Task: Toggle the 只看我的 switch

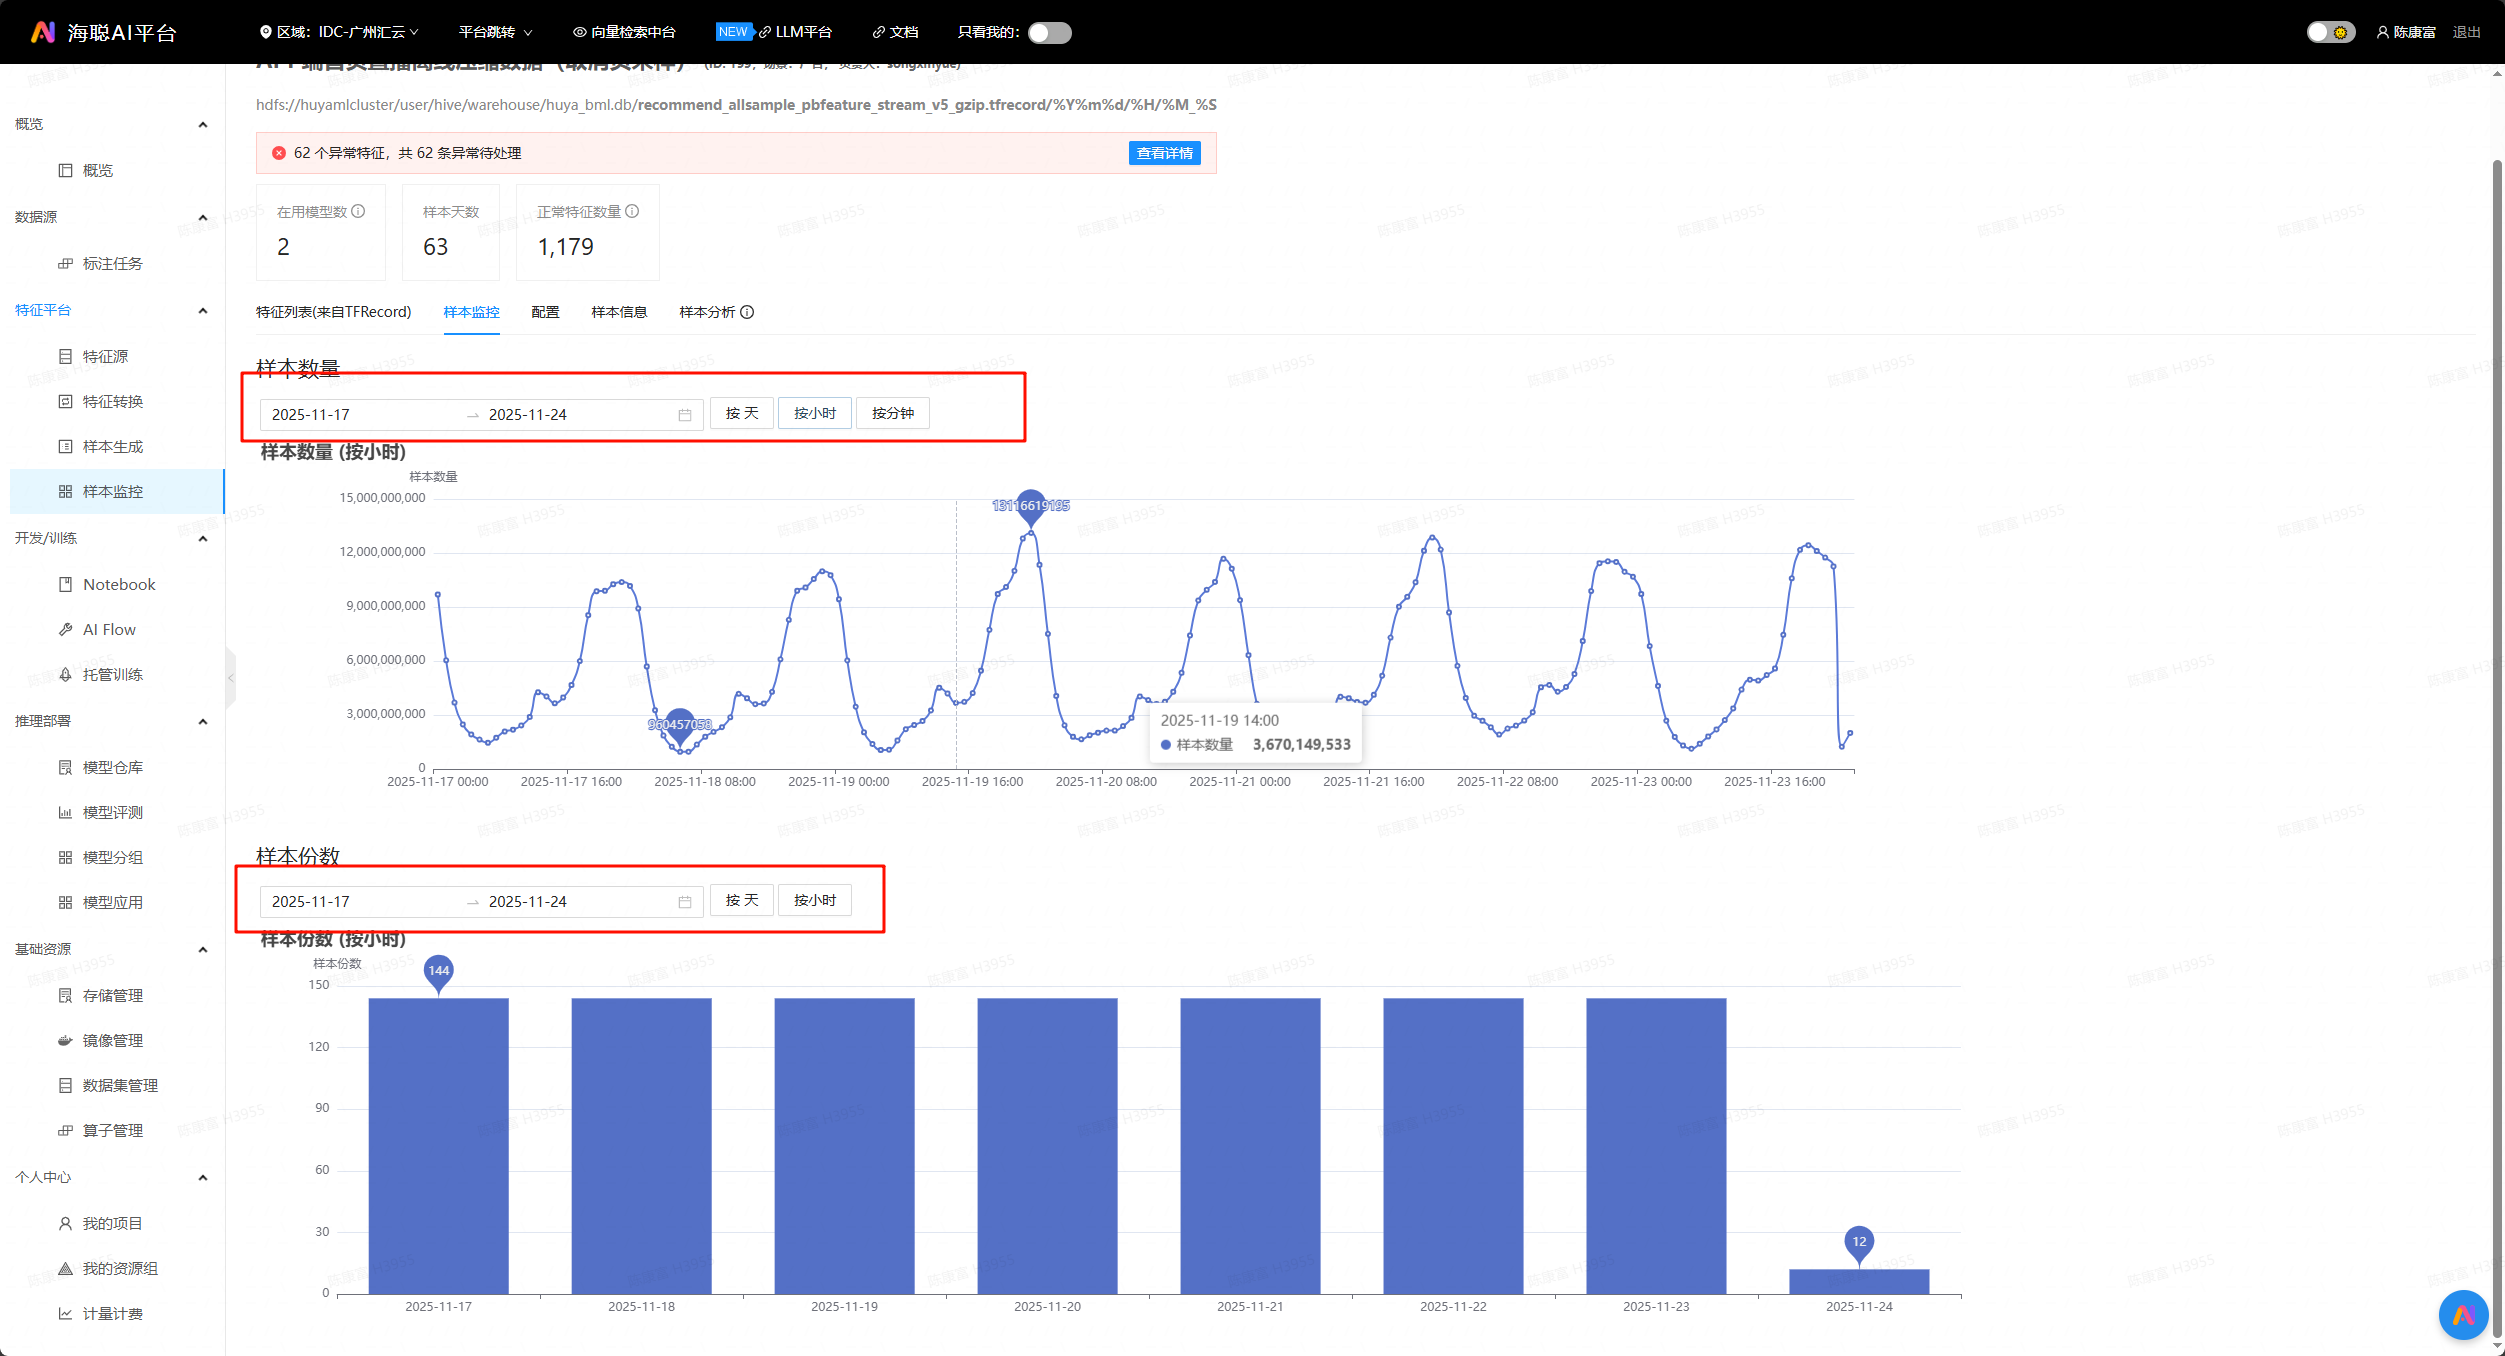Action: pos(1049,33)
